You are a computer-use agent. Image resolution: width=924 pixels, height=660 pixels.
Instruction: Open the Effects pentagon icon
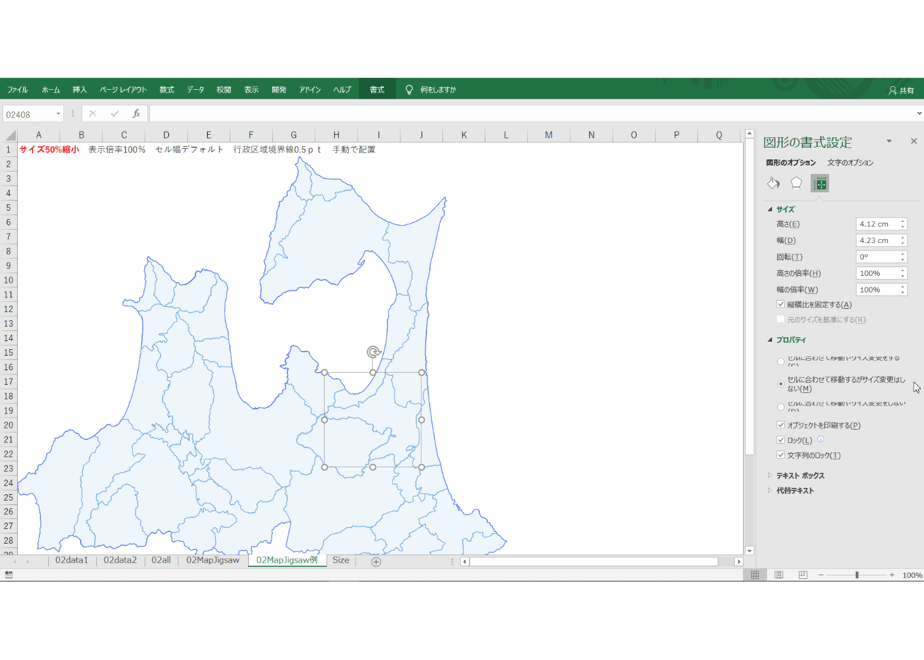(796, 183)
